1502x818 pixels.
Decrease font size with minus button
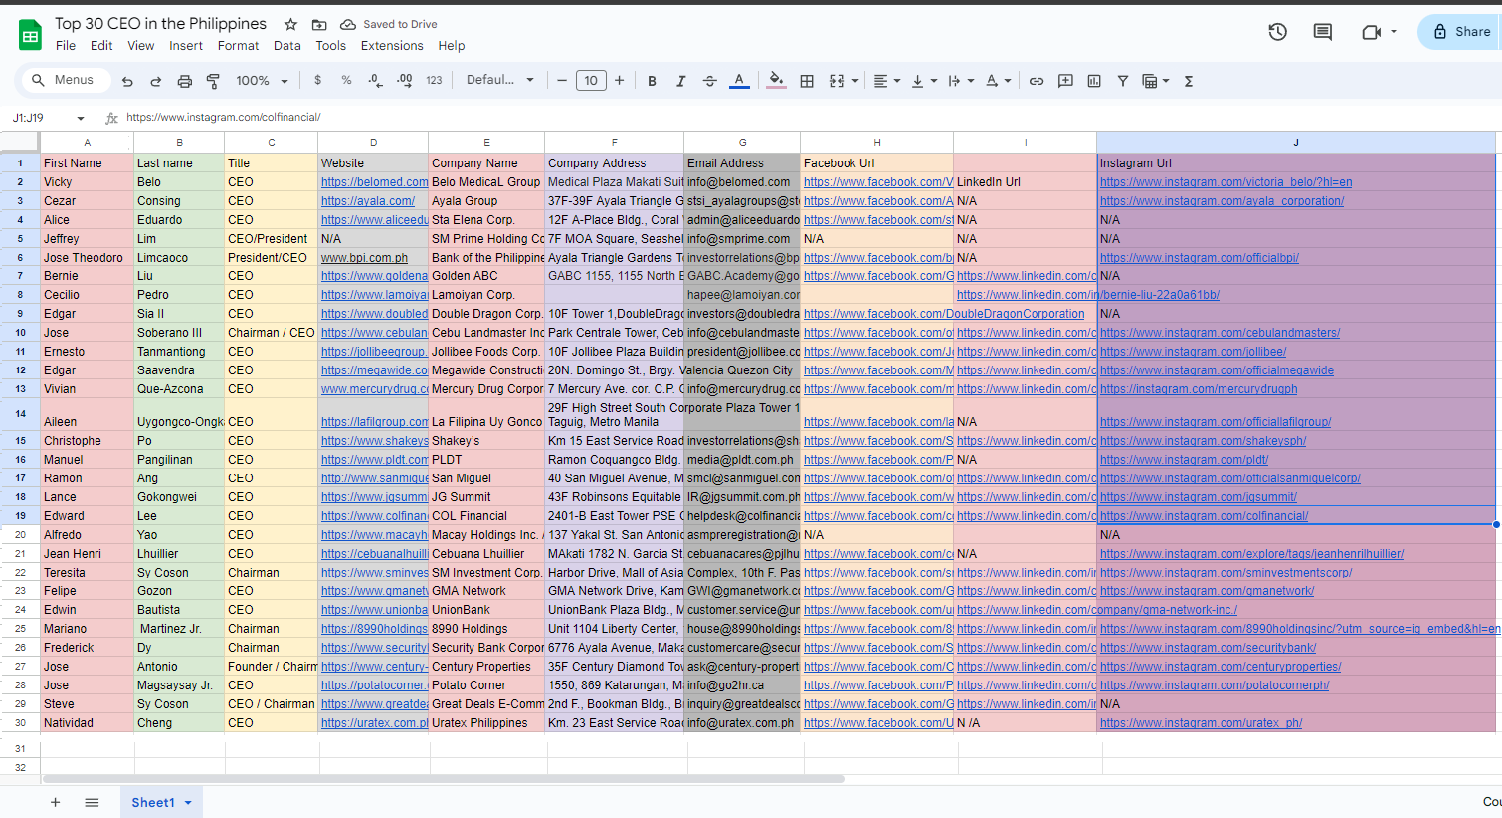pyautogui.click(x=562, y=81)
